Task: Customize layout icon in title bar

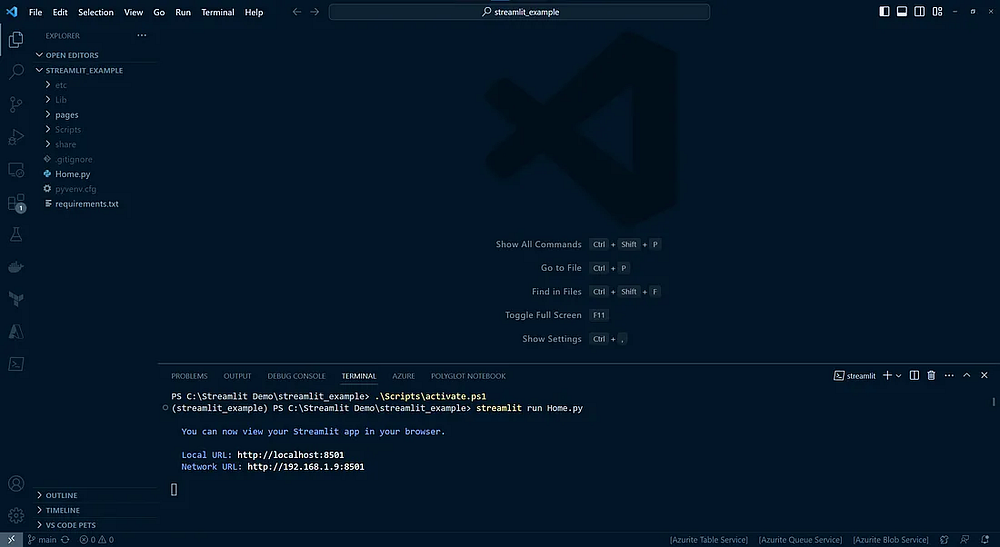Action: tap(937, 11)
